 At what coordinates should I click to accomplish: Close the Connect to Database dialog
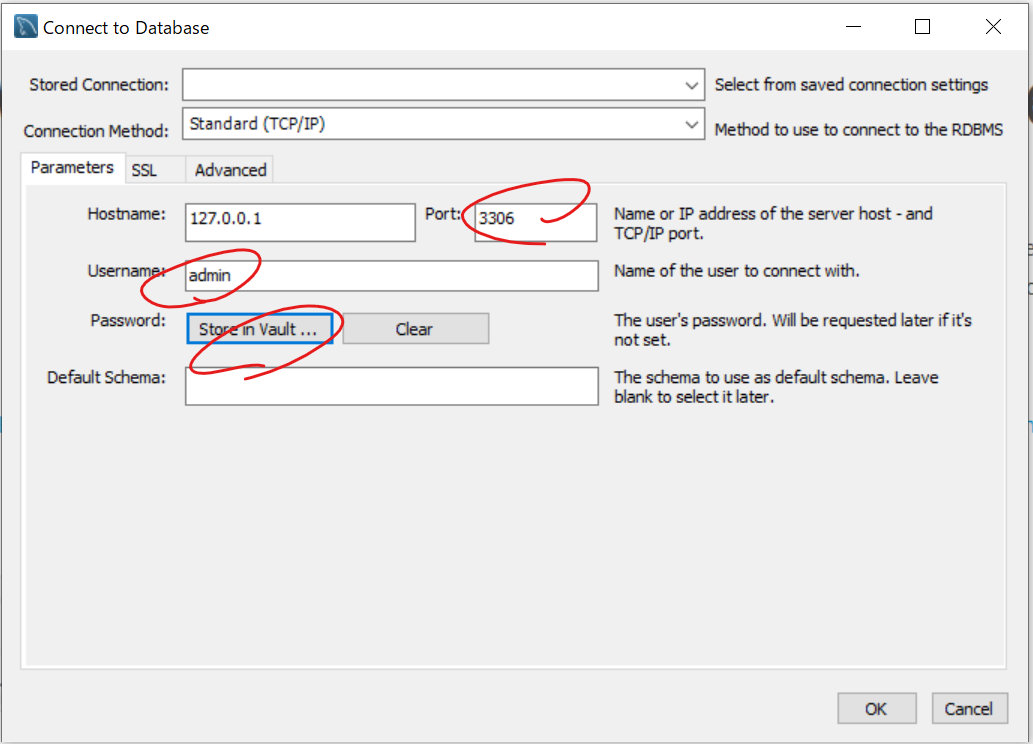[993, 27]
